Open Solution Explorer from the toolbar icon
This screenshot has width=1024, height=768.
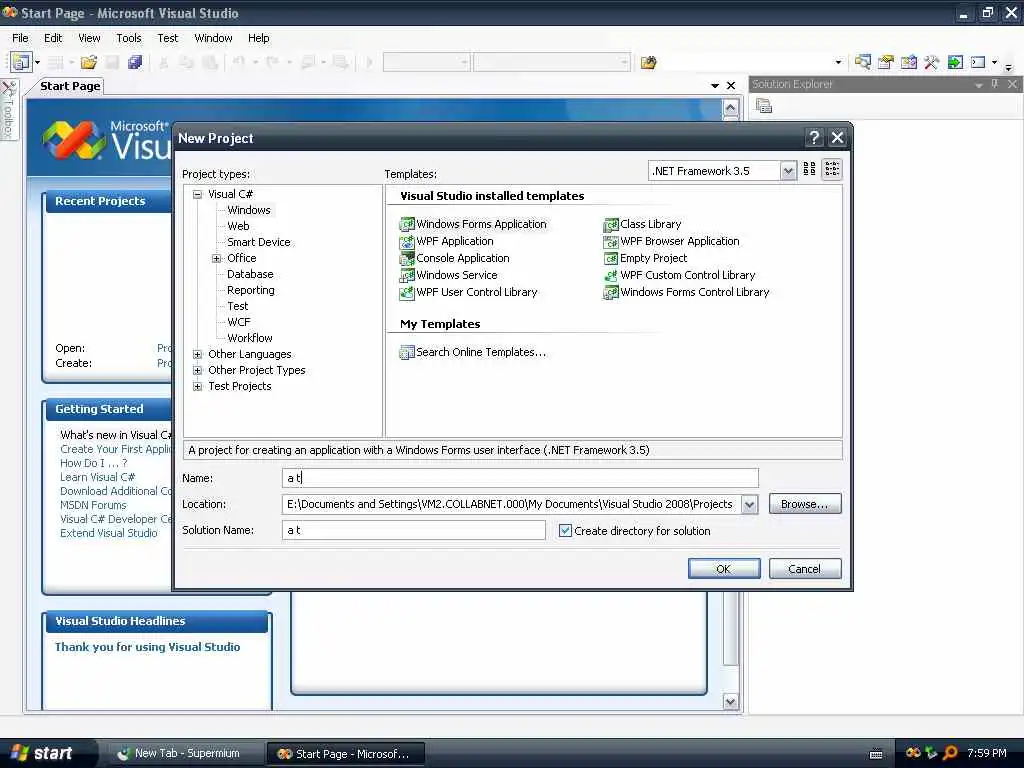click(x=863, y=63)
